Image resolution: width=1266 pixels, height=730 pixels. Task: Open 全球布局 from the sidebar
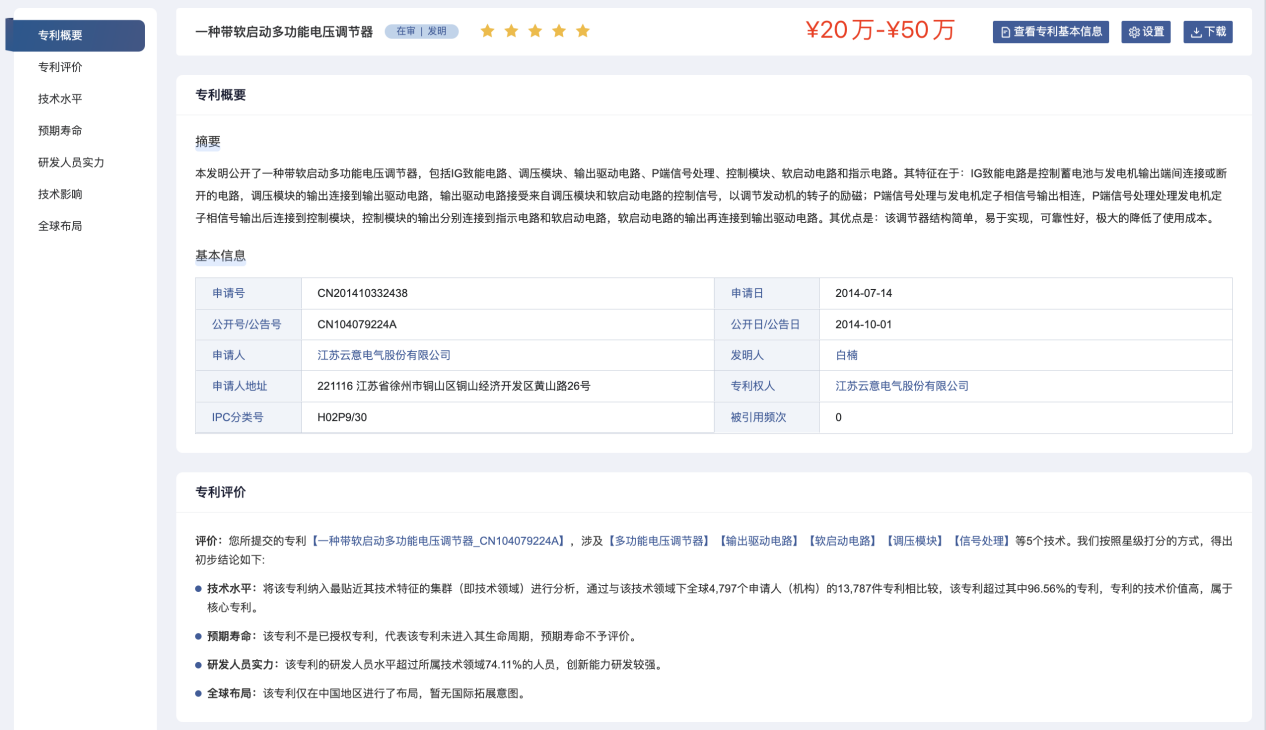click(60, 226)
